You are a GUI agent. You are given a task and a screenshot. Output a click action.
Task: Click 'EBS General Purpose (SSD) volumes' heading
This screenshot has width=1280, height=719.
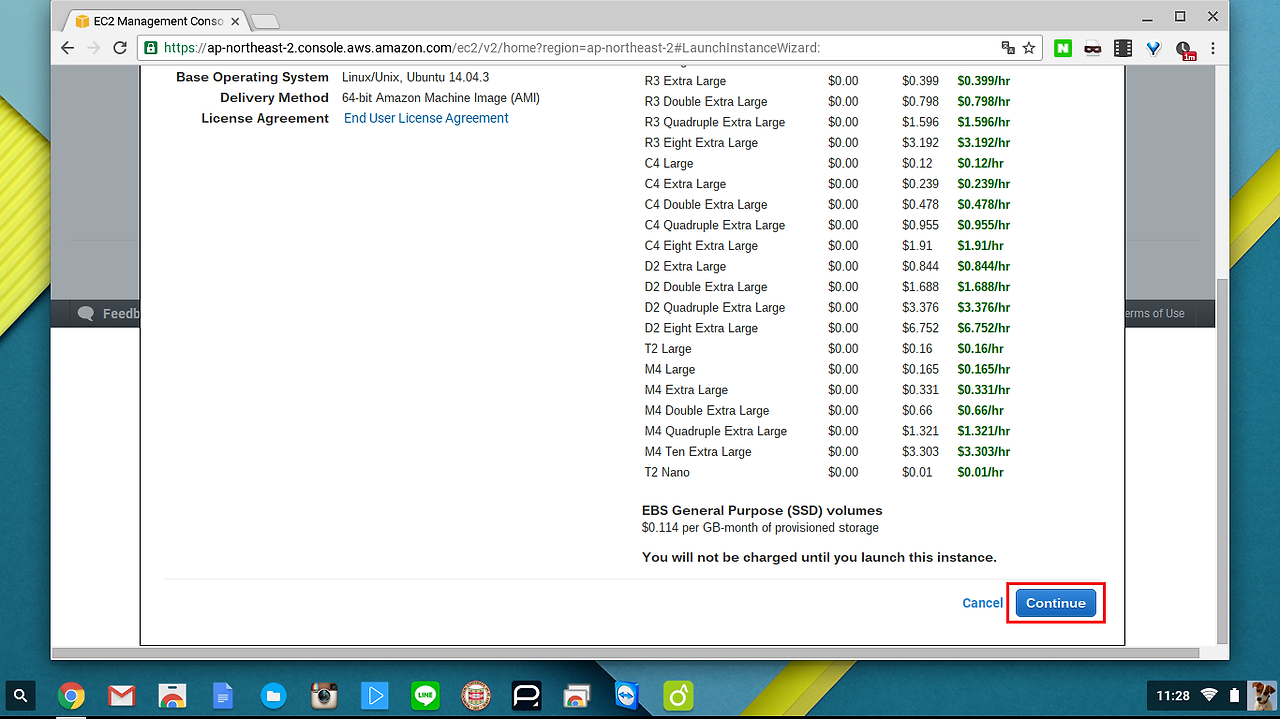pyautogui.click(x=762, y=511)
